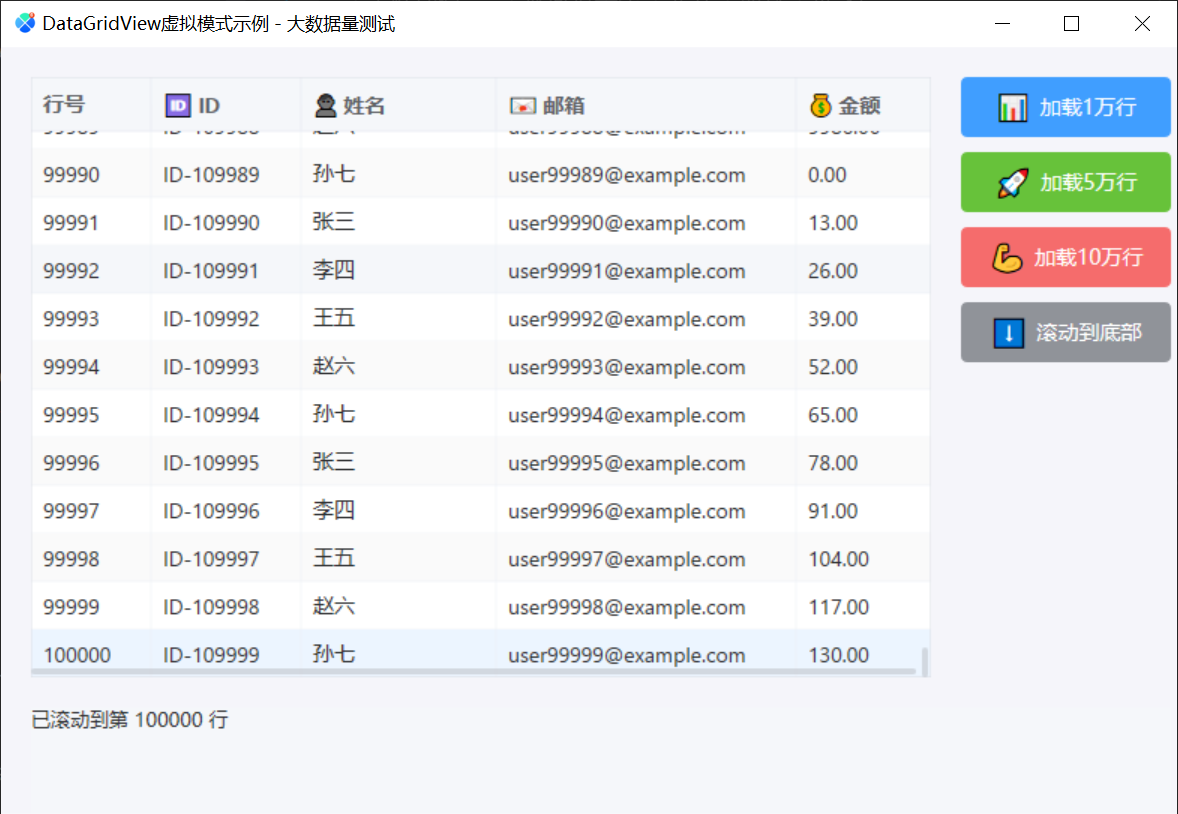
Task: Click the money bag icon in 金额 column header
Action: [819, 104]
